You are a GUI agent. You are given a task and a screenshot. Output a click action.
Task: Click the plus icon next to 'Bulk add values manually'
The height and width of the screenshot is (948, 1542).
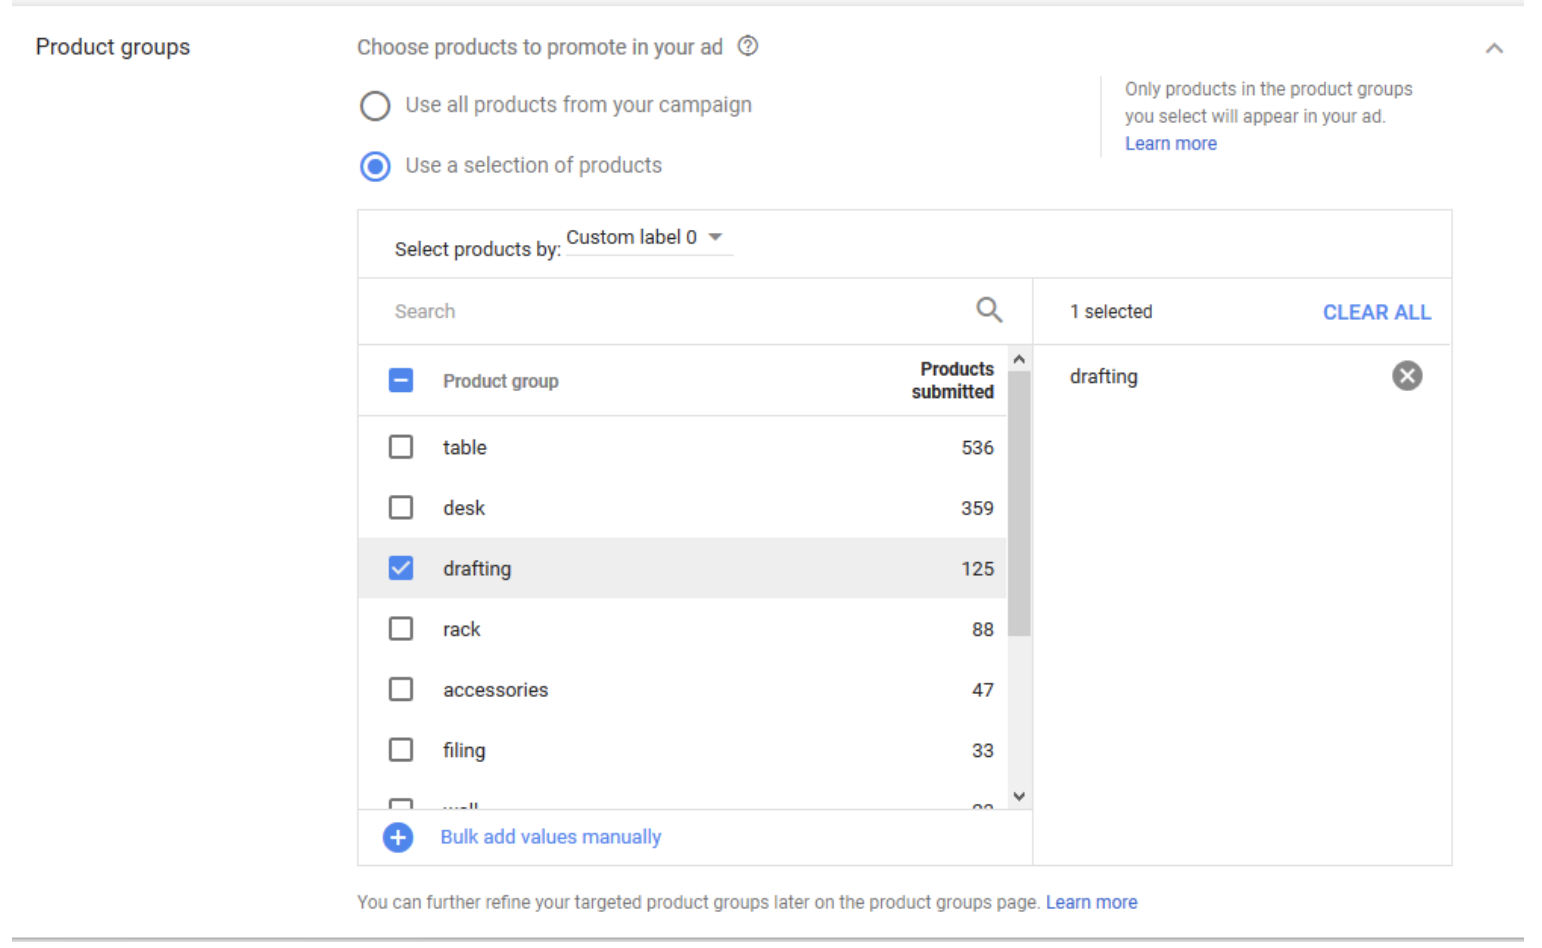pyautogui.click(x=397, y=837)
